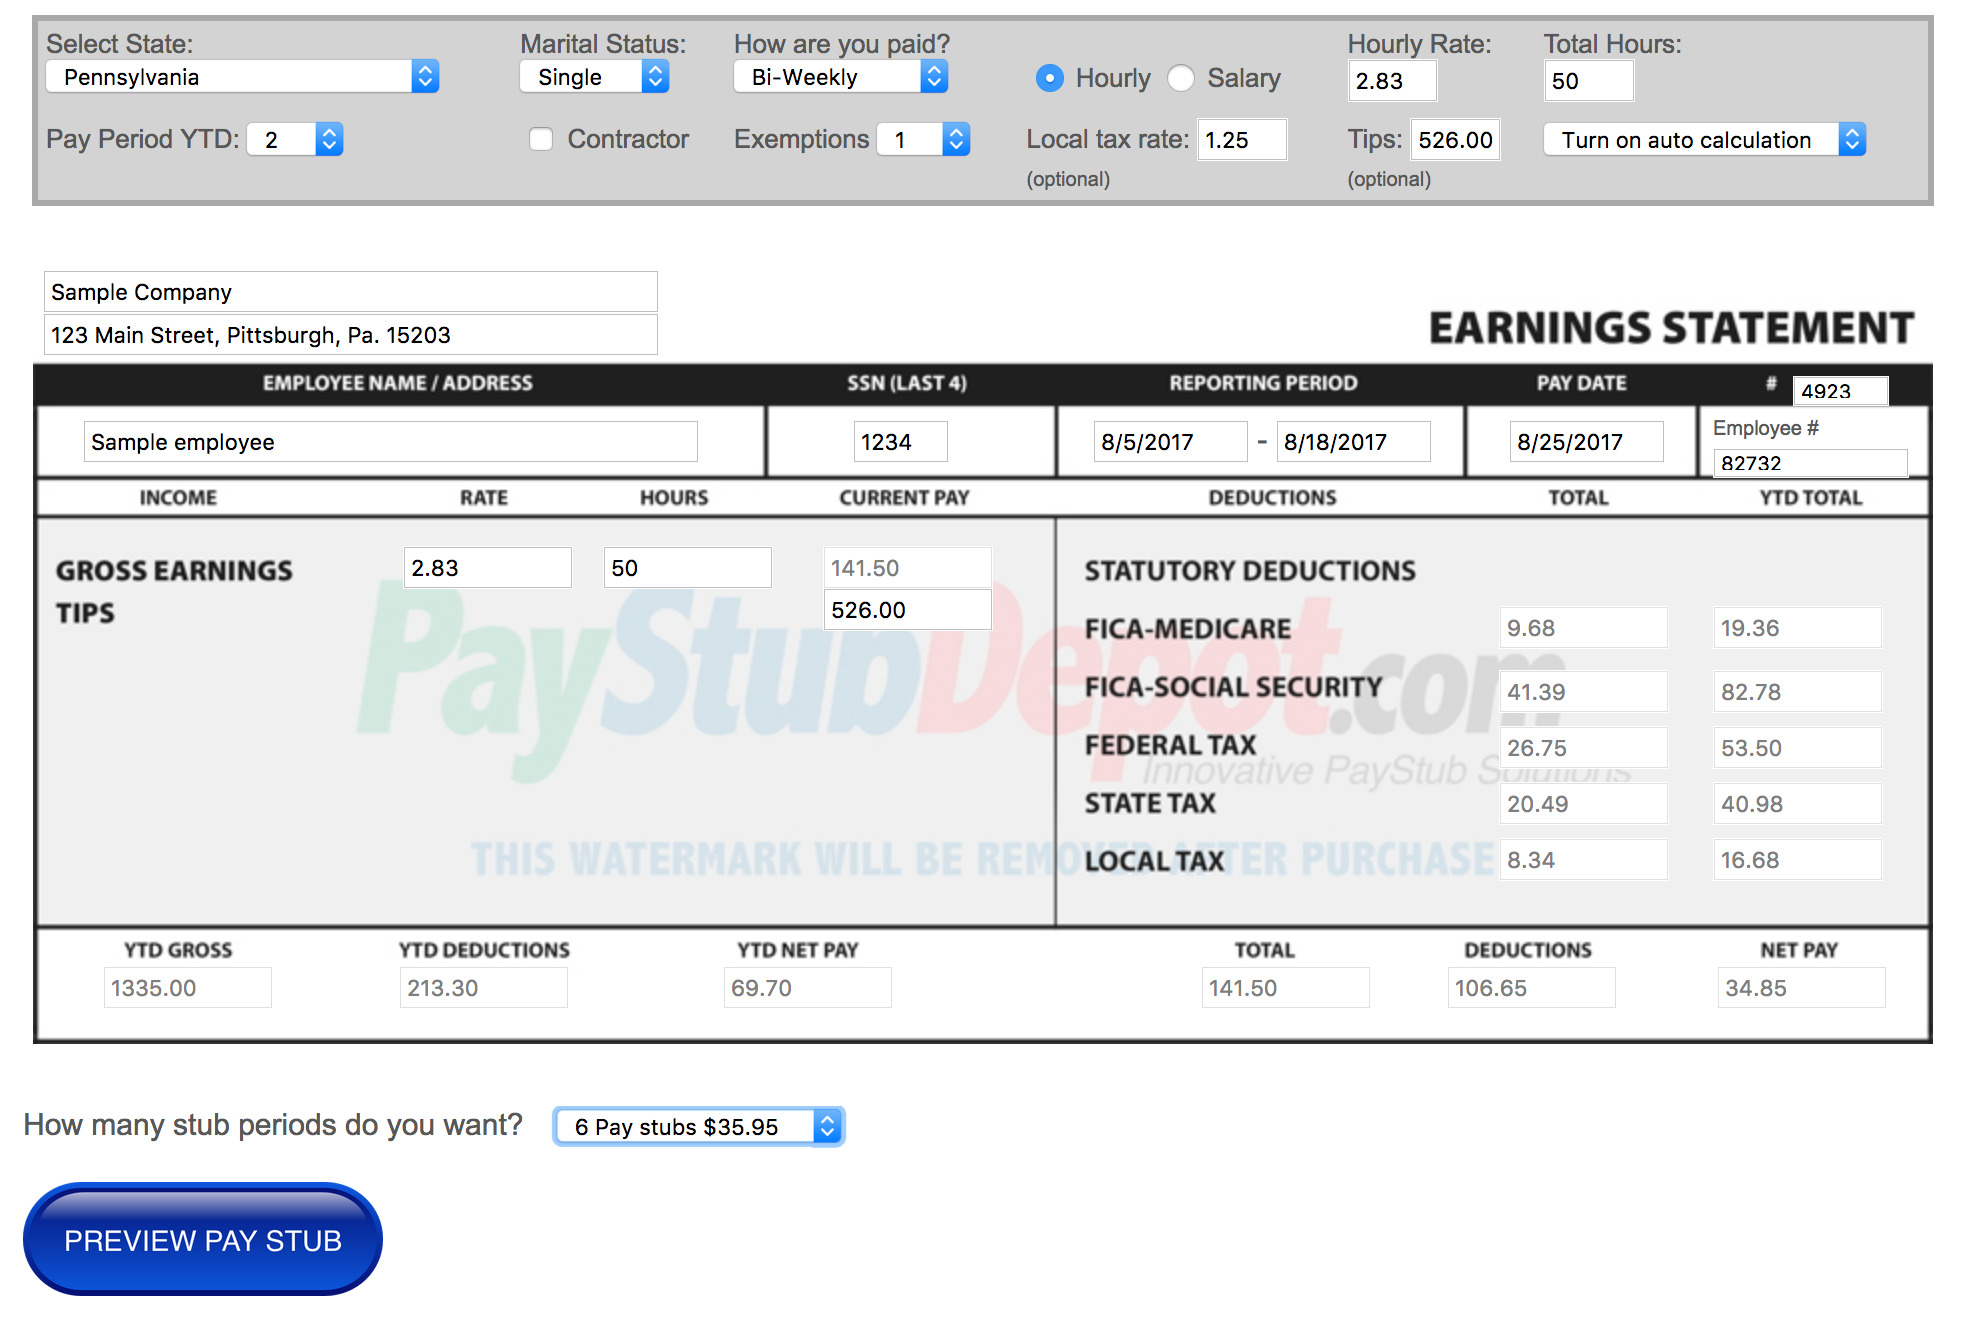The height and width of the screenshot is (1324, 1964).
Task: Click the Total Hours field in the top panel
Action: tap(1588, 81)
